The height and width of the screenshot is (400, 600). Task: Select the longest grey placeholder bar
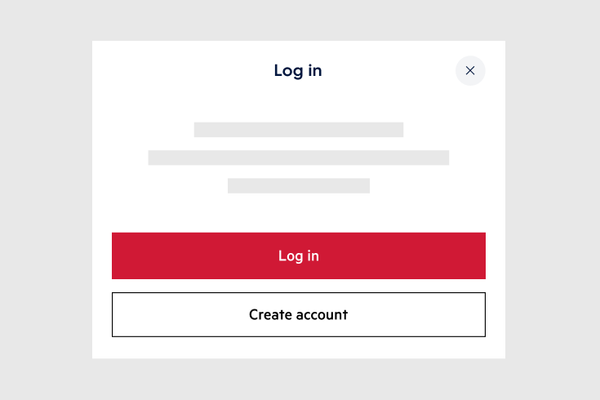298,157
